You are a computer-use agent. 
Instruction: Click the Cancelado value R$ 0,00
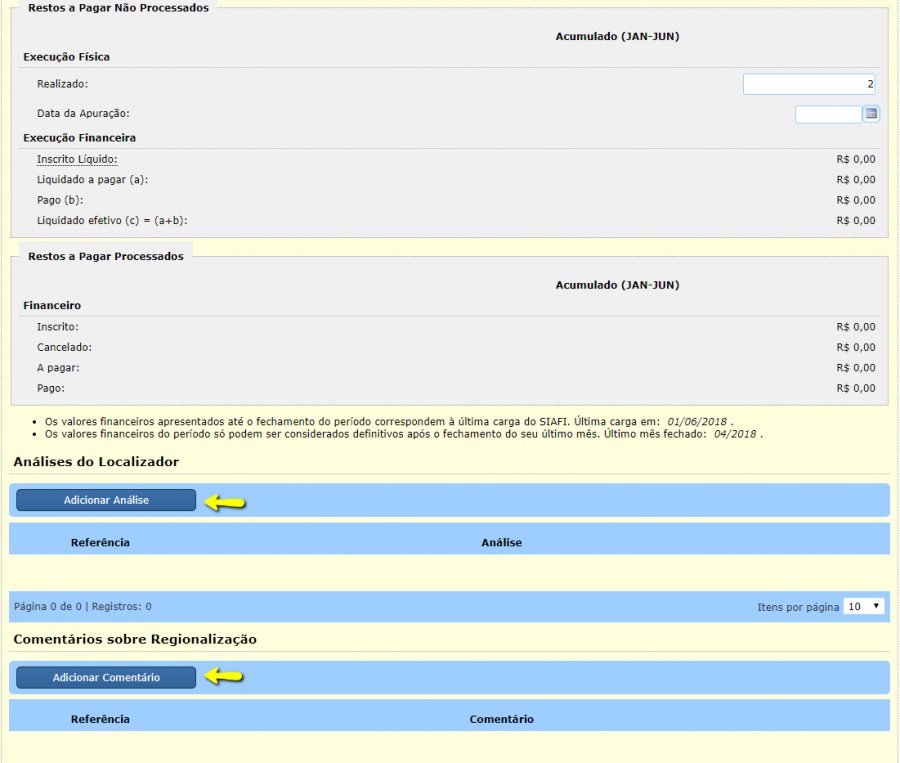[856, 347]
